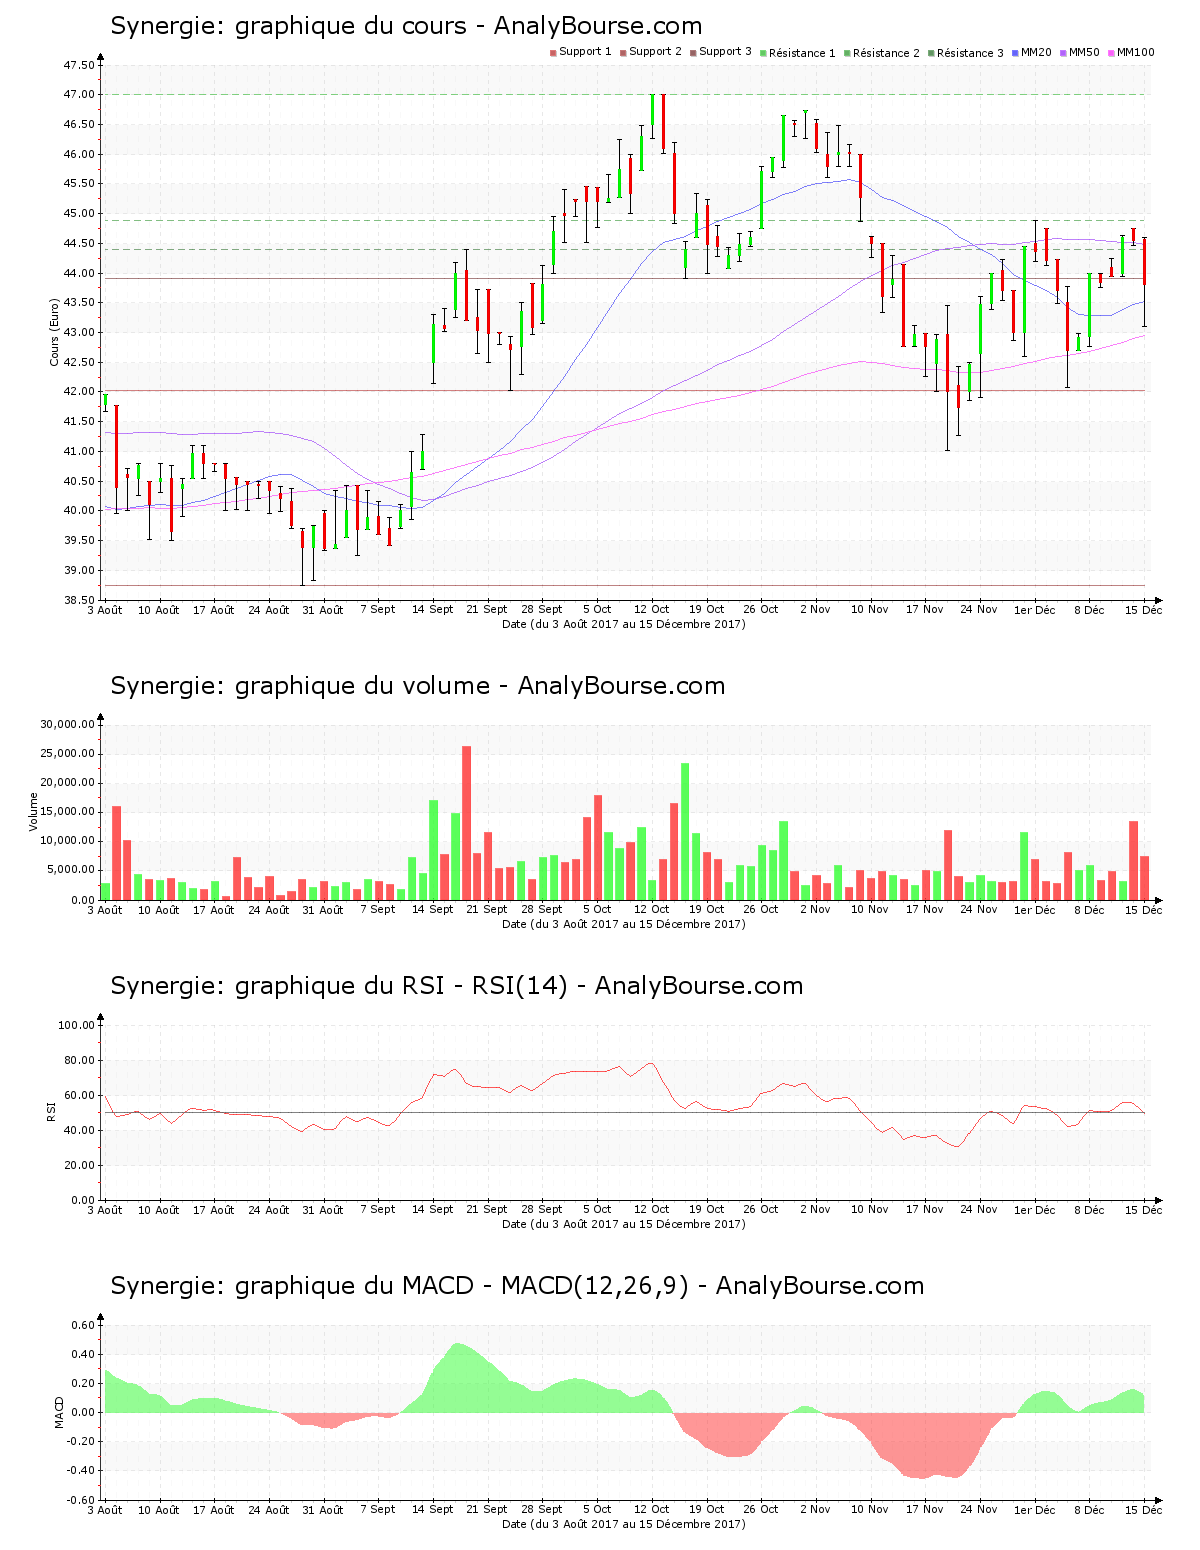
Task: Click the 15,000.00 volume axis value
Action: coord(67,812)
